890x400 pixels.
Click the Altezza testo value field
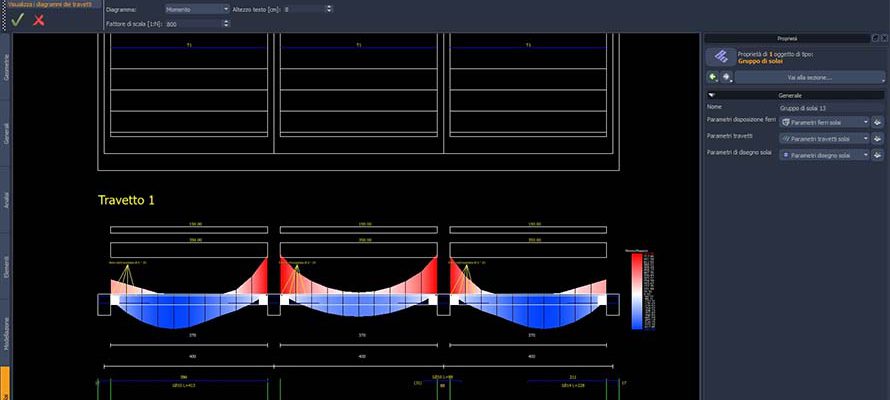[304, 9]
